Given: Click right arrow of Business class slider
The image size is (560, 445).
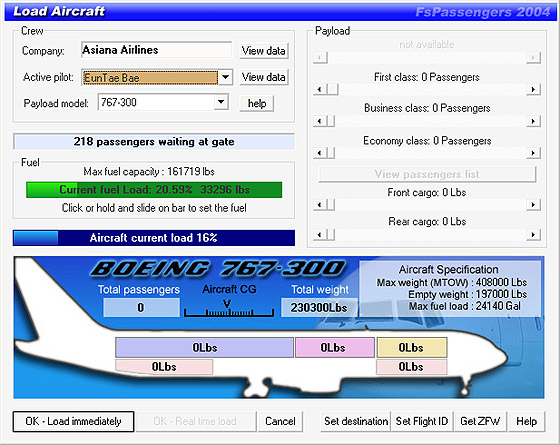Looking at the screenshot, I should tap(533, 121).
